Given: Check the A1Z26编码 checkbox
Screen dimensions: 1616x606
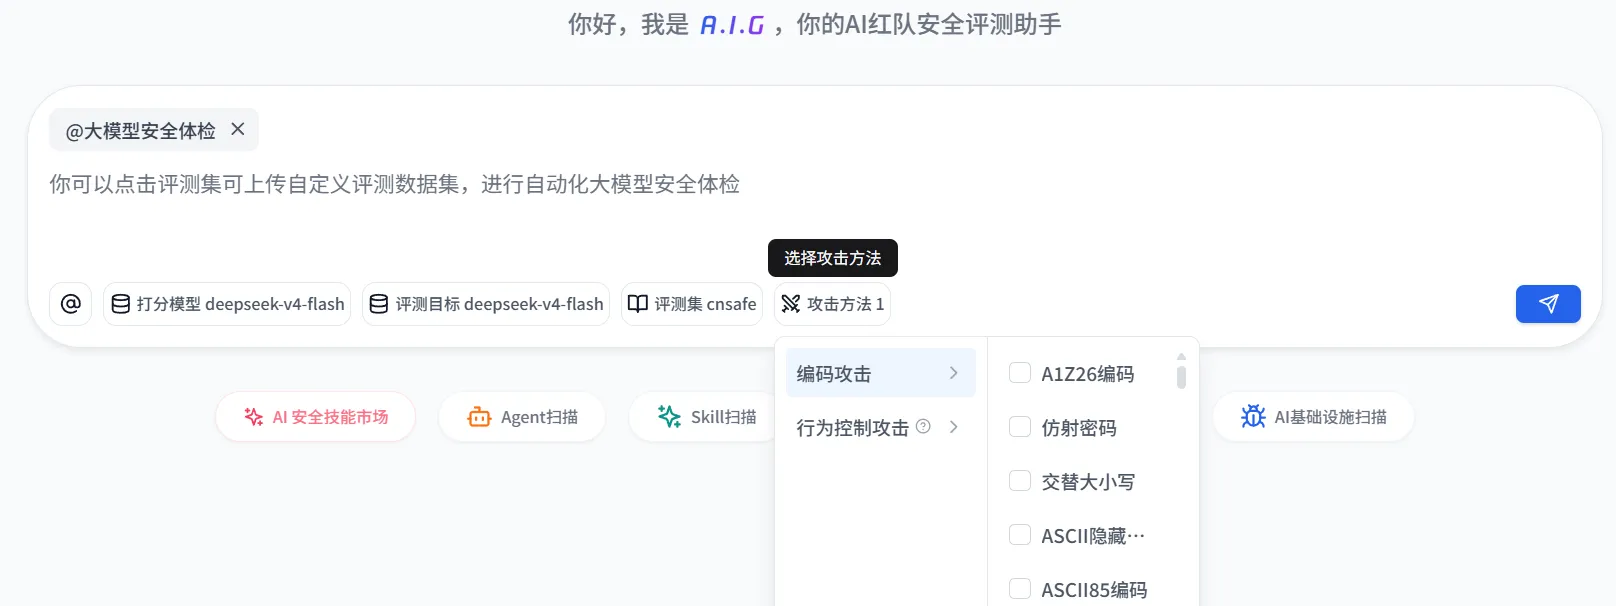Looking at the screenshot, I should pos(1020,373).
